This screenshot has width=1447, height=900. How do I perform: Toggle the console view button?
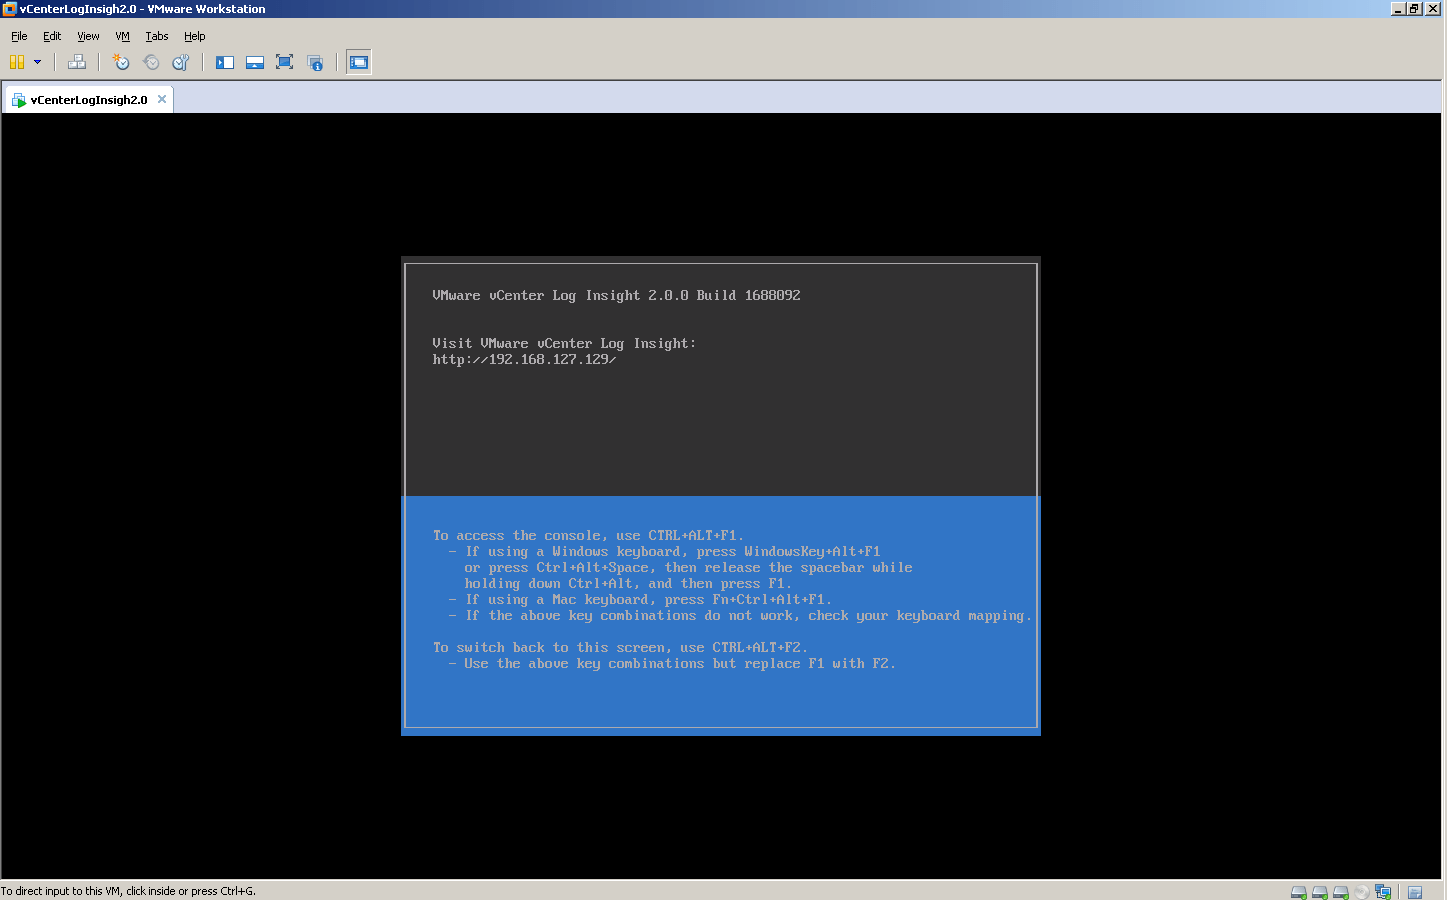(x=358, y=62)
